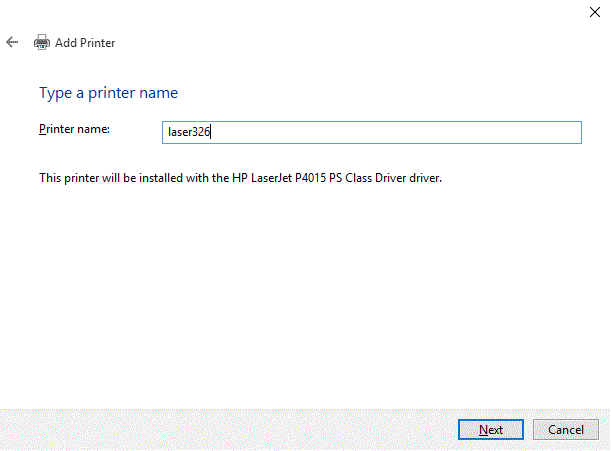The image size is (611, 451).
Task: Click the empty bottom button bar area
Action: coord(220,430)
